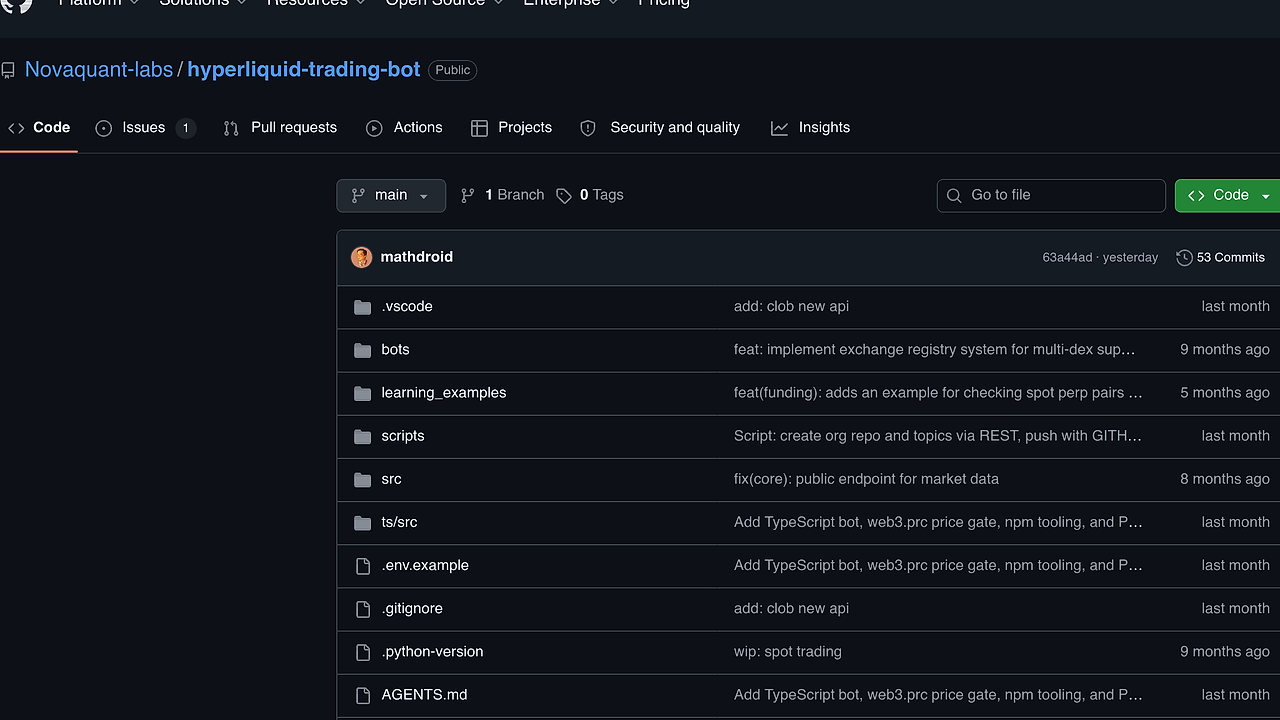Click the .python-version file icon

coord(363,652)
